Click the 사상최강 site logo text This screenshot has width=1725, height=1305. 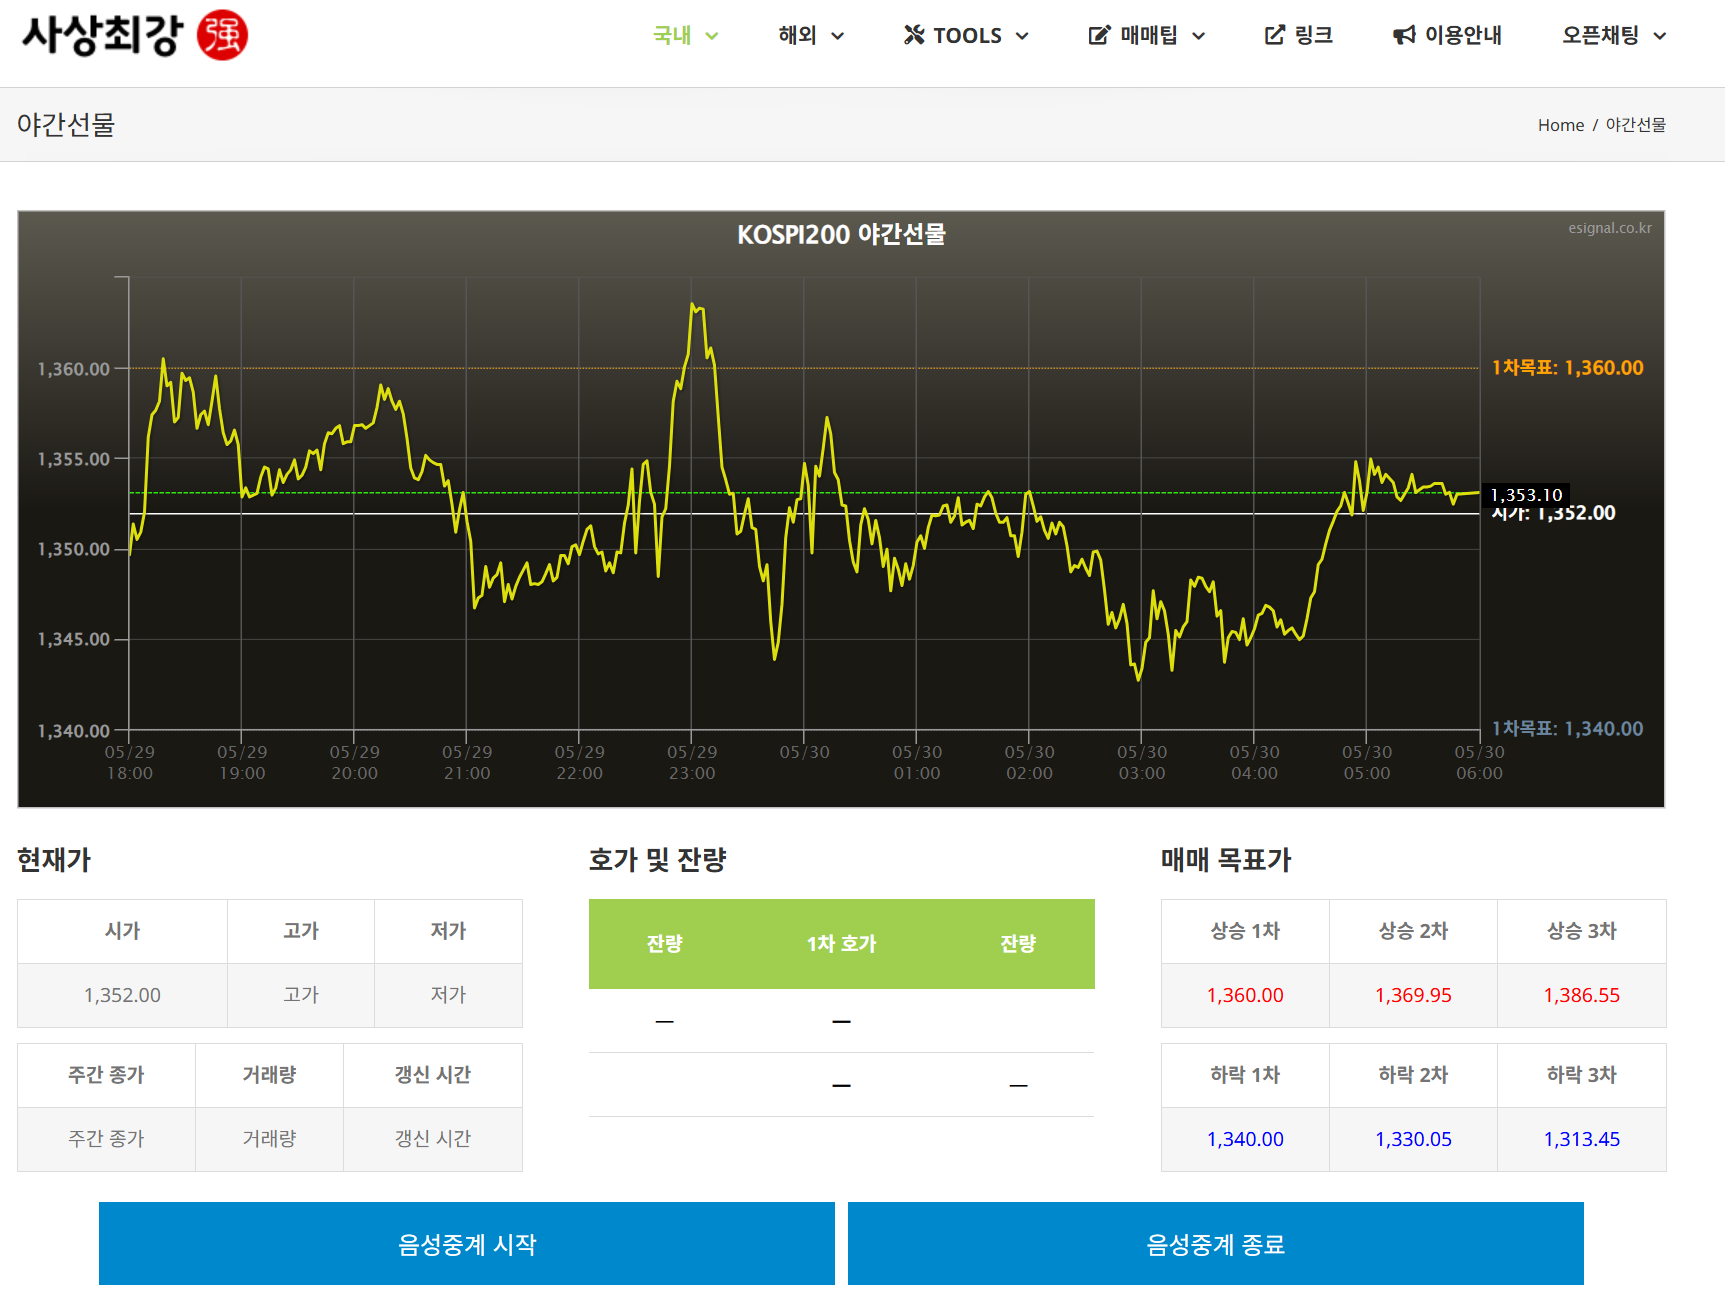point(103,35)
